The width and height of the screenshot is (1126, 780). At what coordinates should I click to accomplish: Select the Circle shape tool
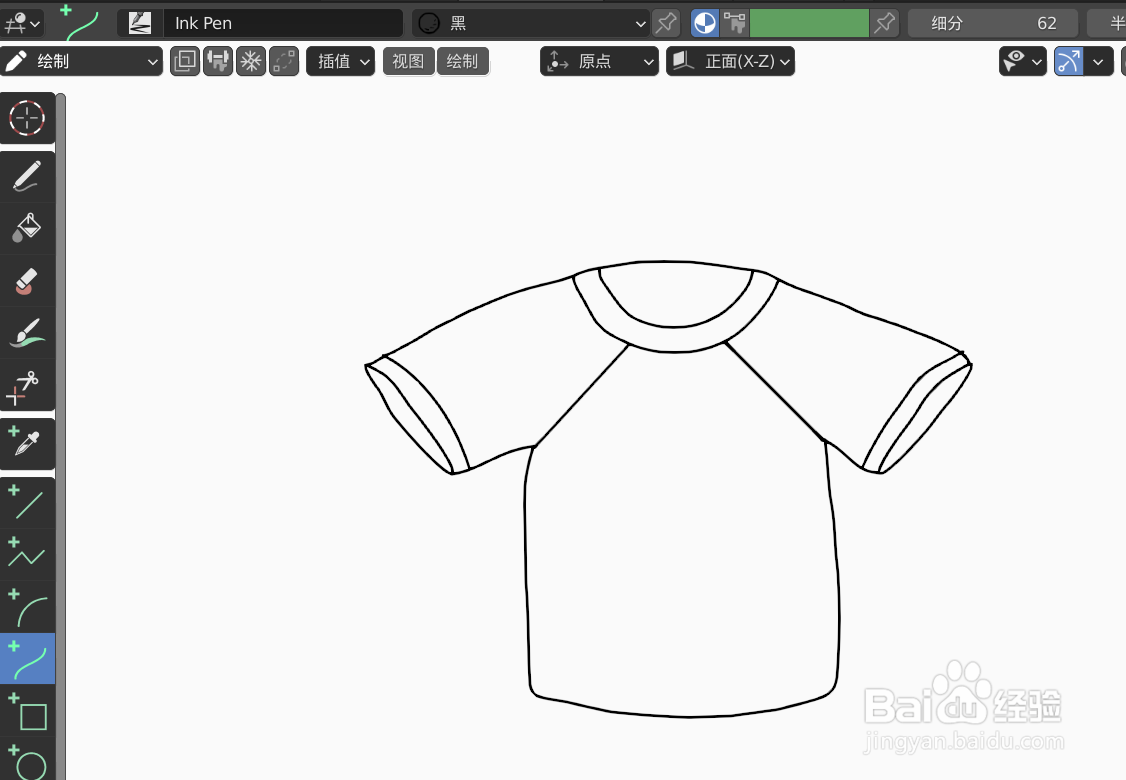(x=27, y=762)
